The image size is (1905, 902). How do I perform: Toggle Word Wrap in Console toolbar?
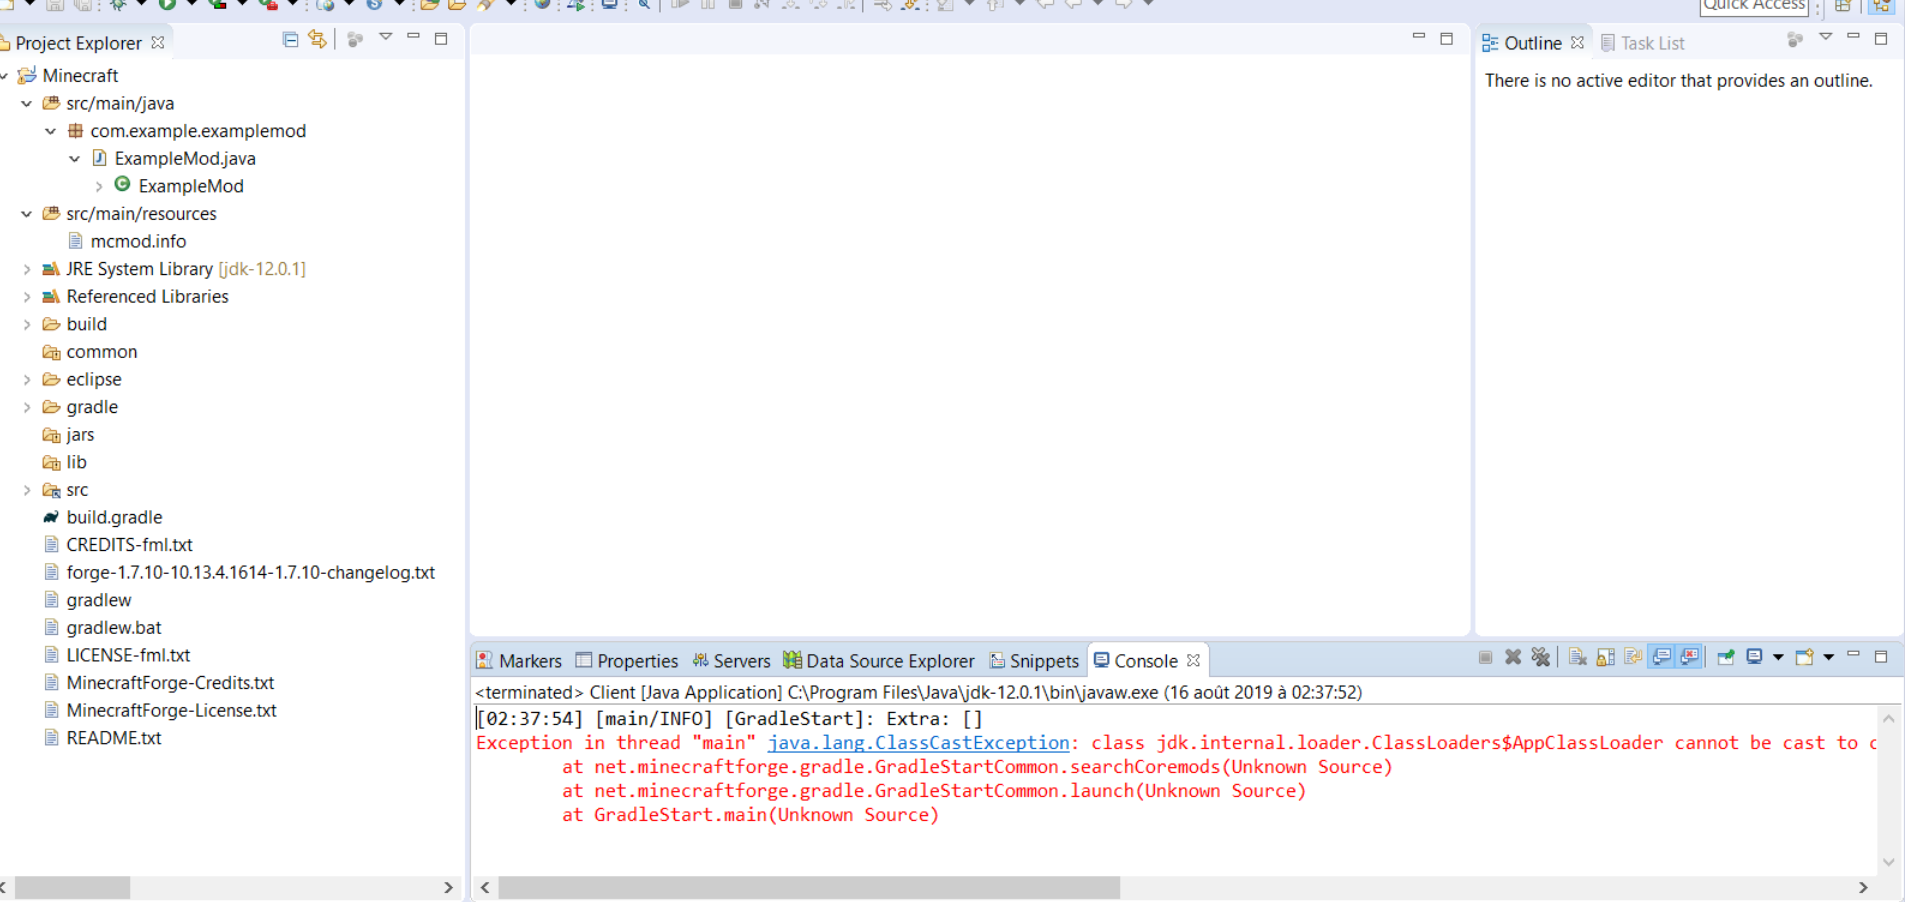[1633, 657]
